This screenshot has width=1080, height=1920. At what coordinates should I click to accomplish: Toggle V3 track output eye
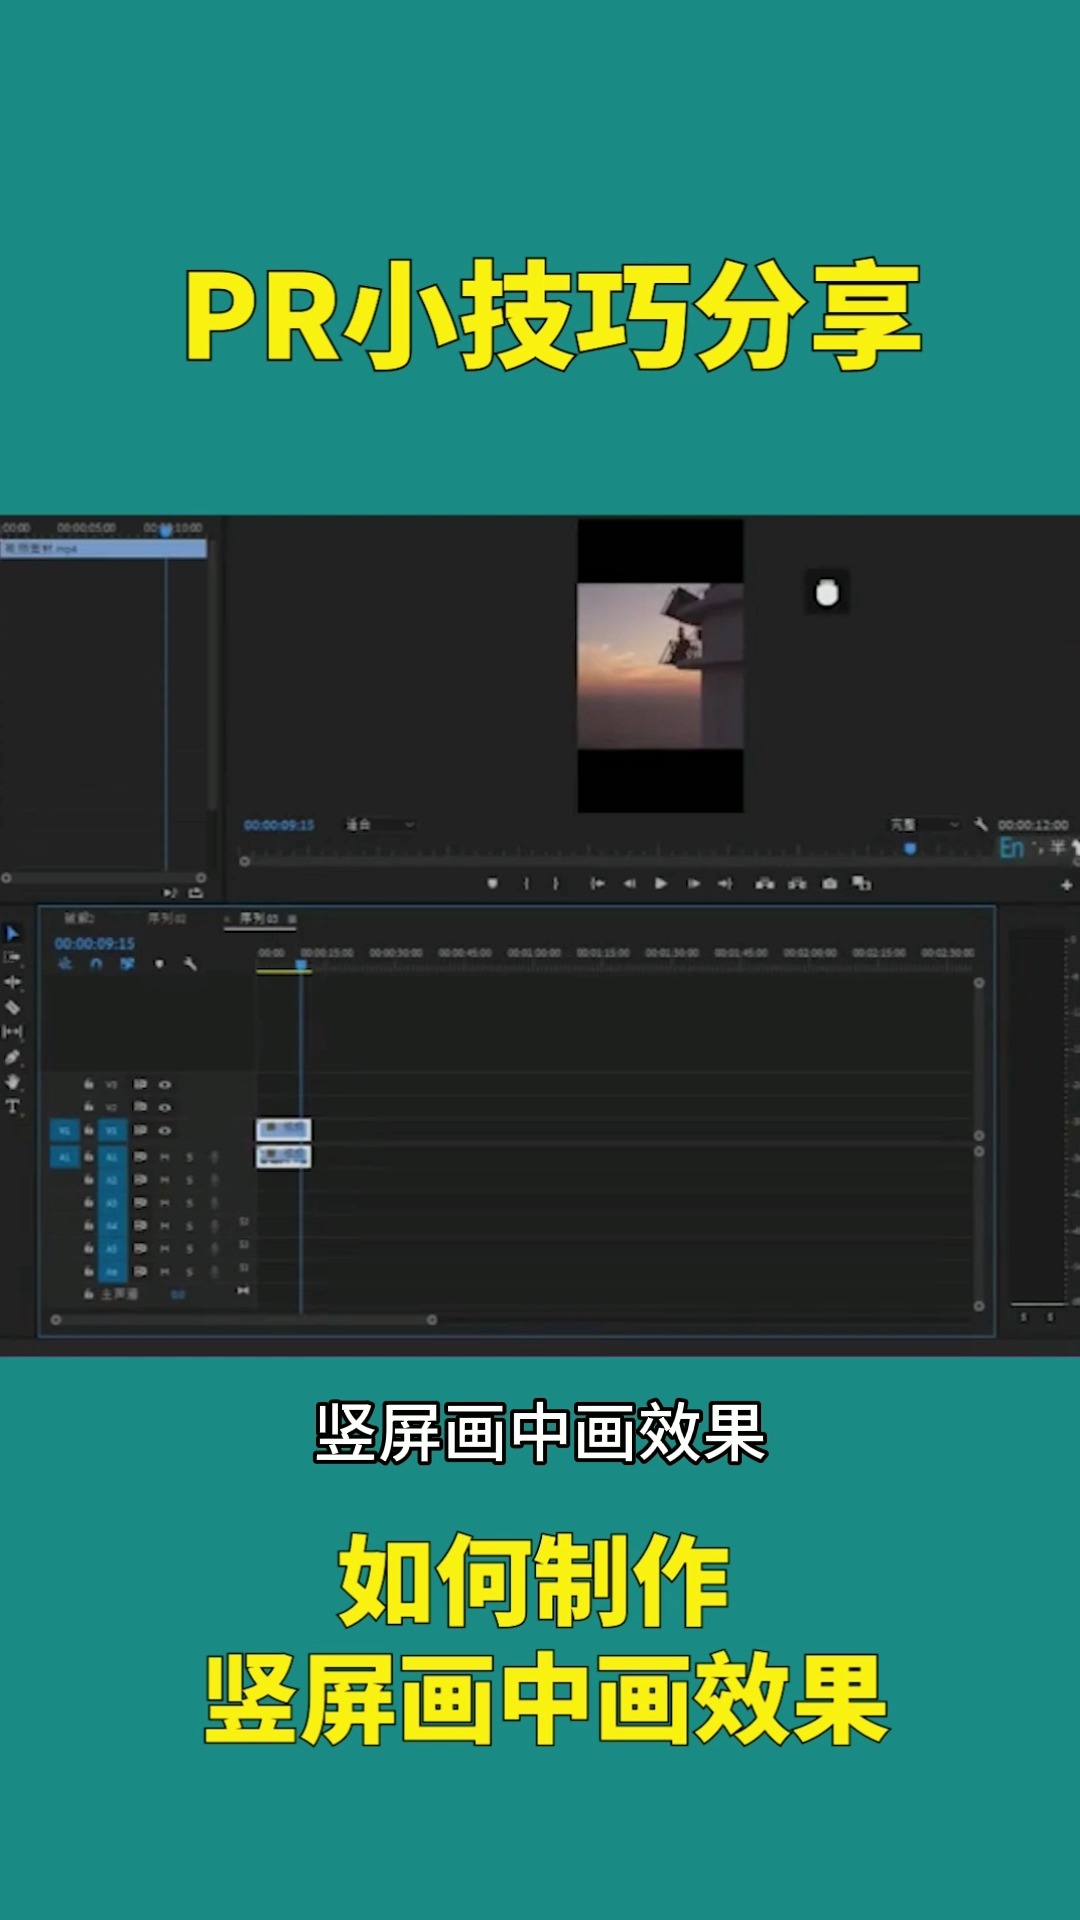[165, 1084]
